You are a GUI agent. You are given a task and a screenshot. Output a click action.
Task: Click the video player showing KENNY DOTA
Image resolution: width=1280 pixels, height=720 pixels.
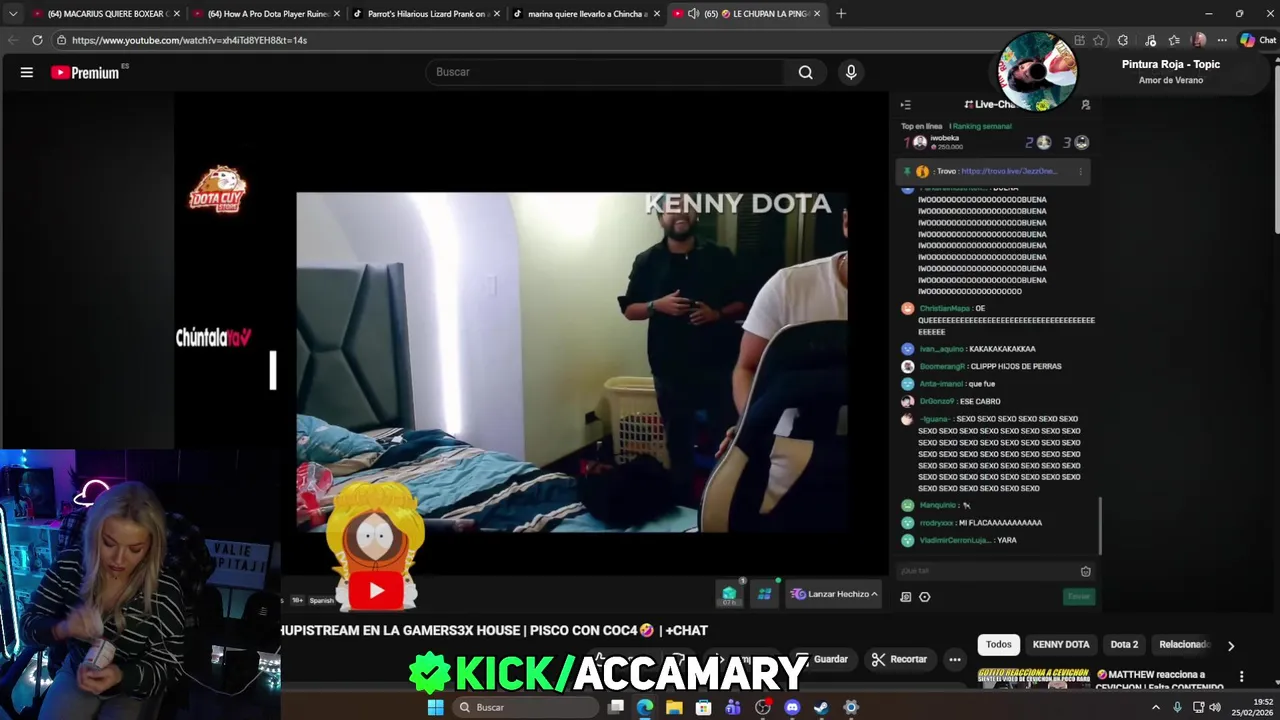pos(572,362)
